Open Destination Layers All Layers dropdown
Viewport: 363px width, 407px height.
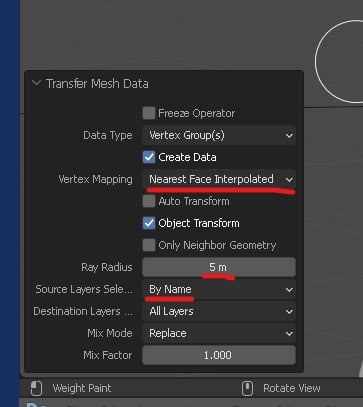click(219, 311)
